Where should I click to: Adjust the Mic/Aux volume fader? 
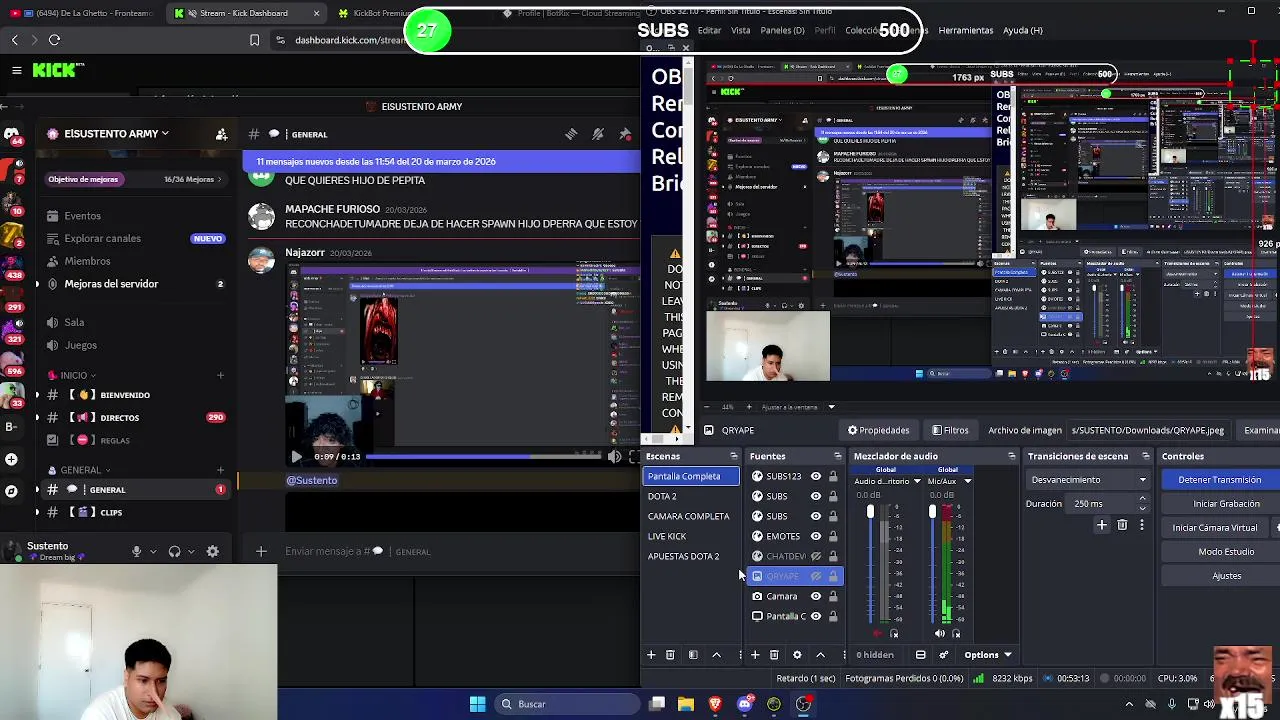[x=932, y=512]
